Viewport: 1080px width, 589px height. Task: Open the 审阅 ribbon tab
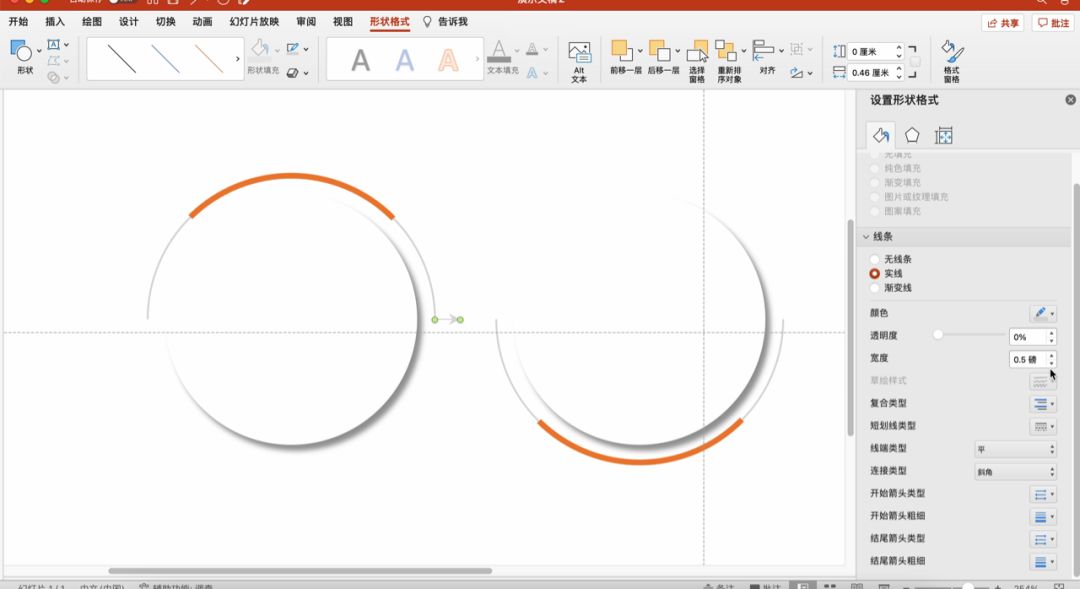307,21
